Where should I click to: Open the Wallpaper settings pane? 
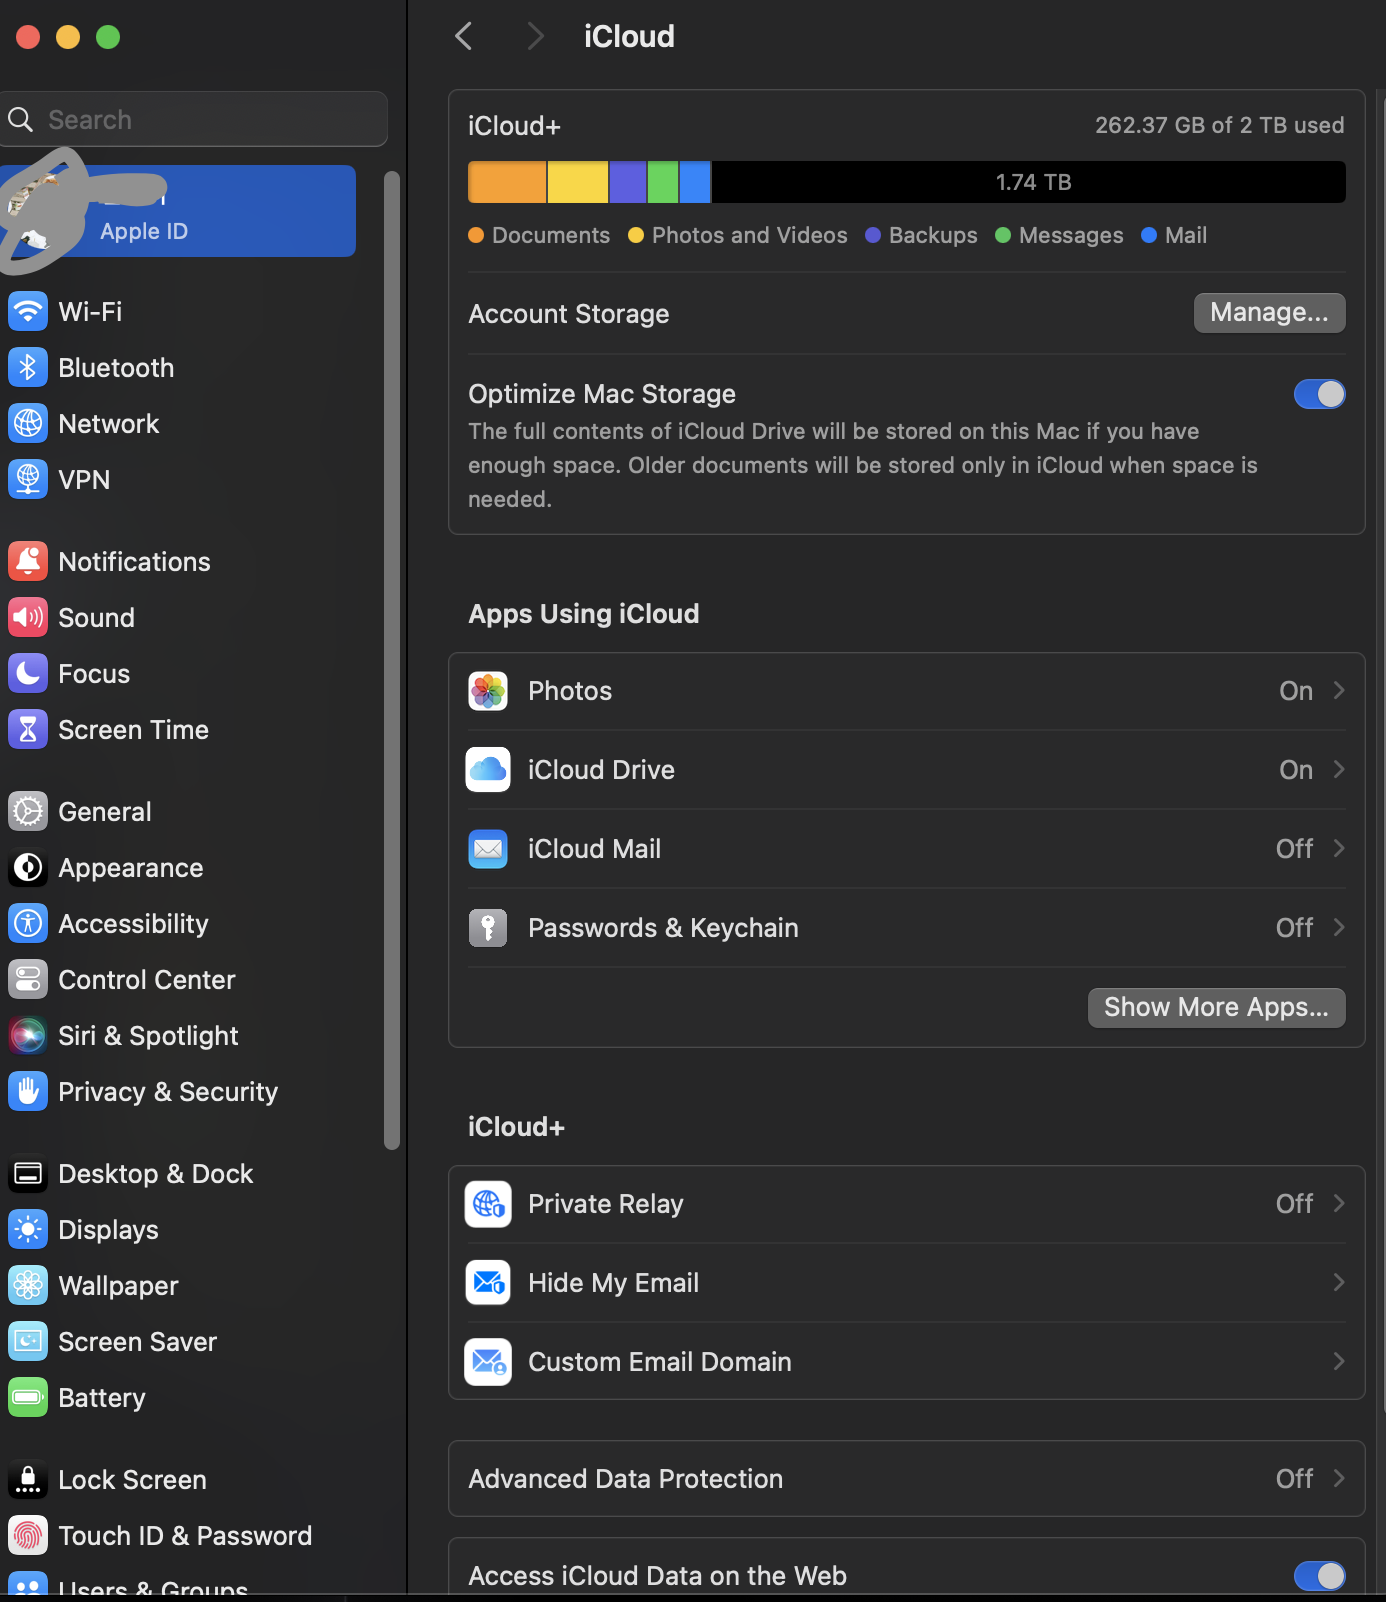coord(178,1285)
